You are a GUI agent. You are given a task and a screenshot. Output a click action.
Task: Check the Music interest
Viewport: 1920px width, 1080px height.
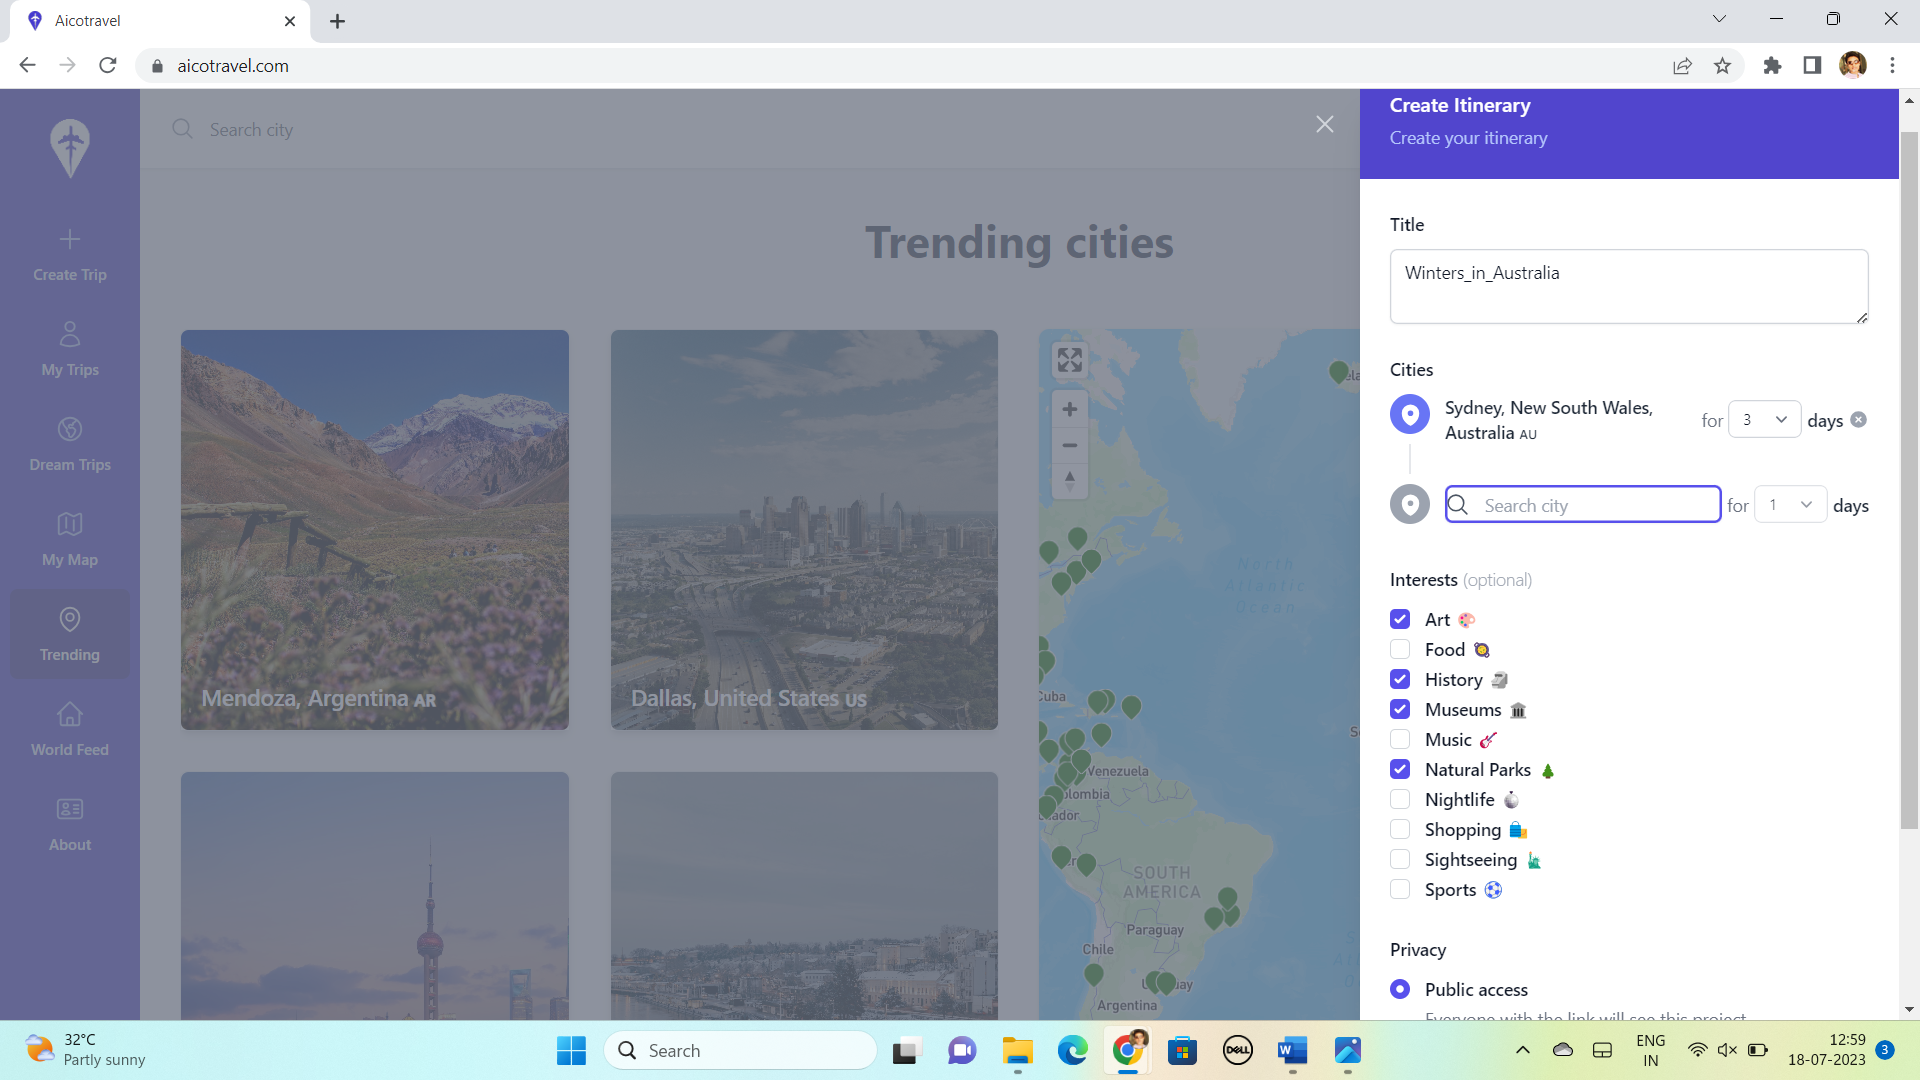1400,740
